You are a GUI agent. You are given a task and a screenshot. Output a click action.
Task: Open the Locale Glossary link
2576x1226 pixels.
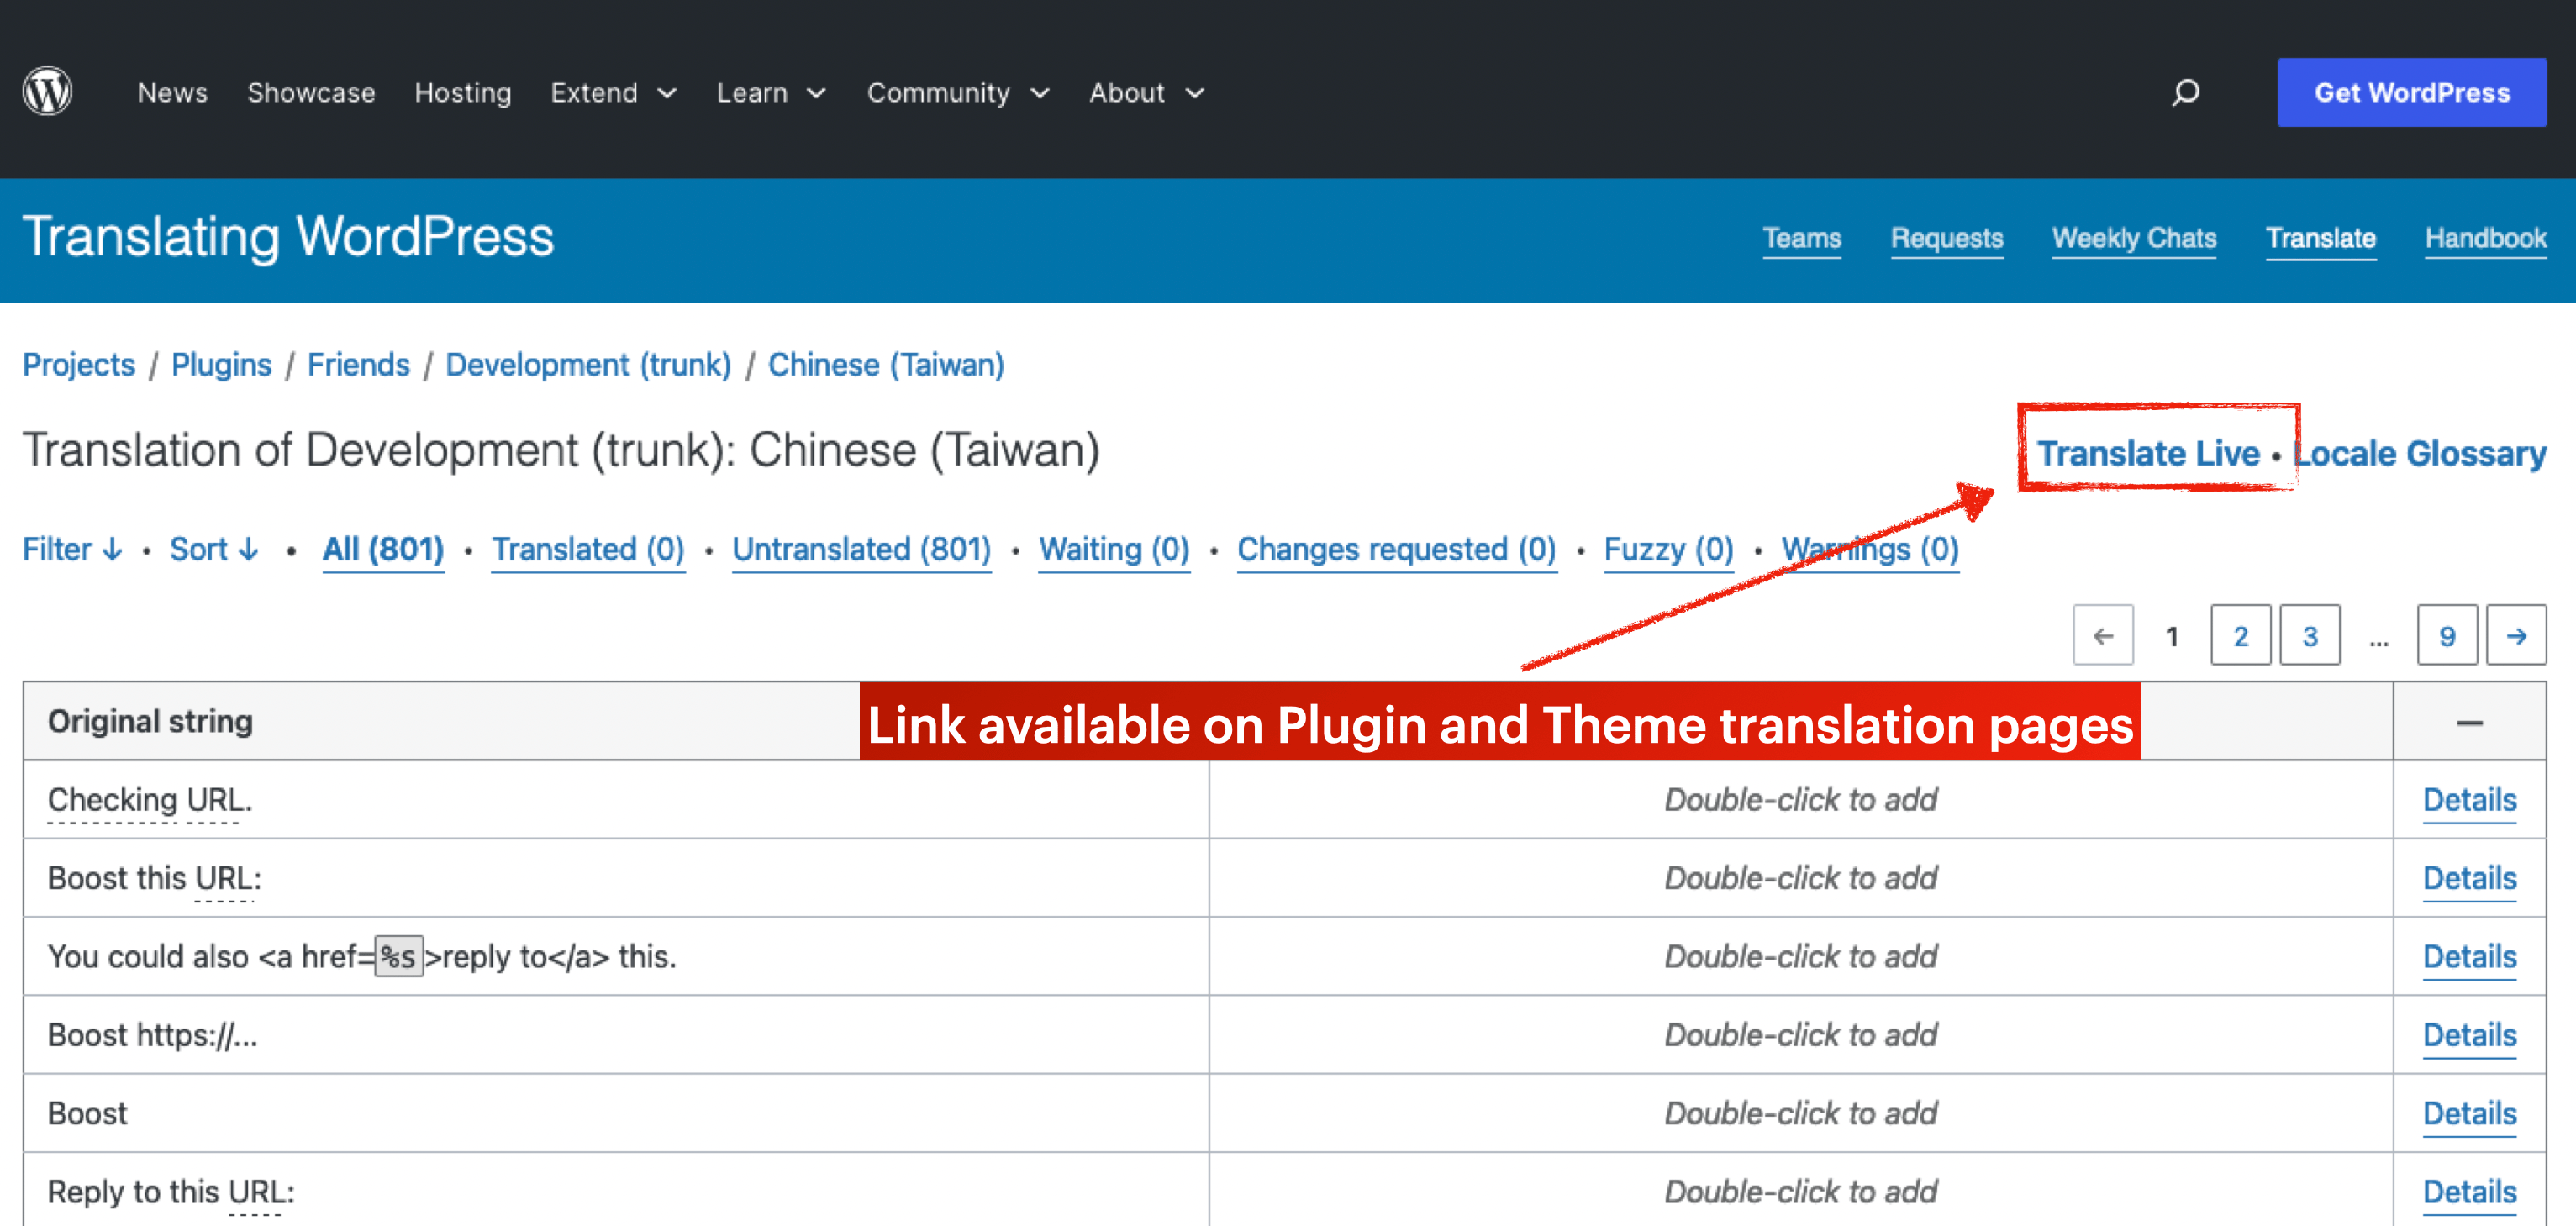point(2420,454)
